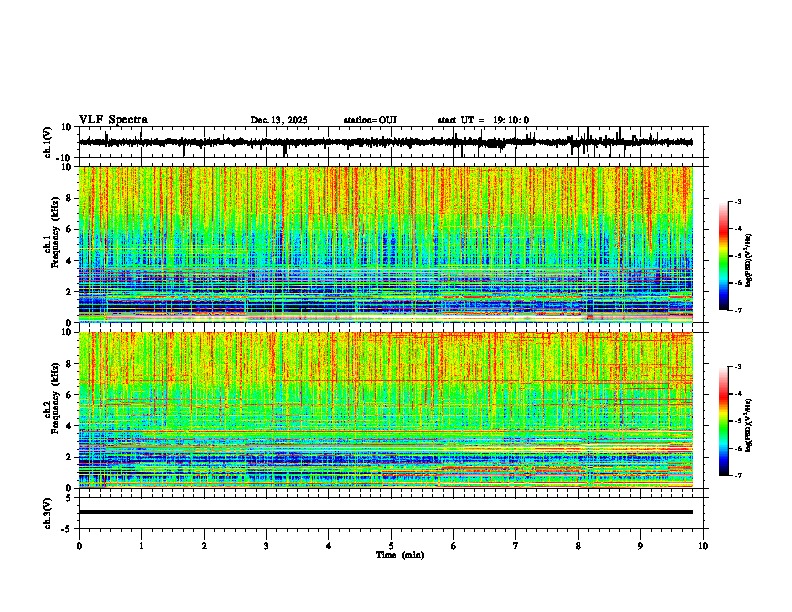
Task: Click the date 'Dec. 13, 2025'
Action: tap(279, 120)
